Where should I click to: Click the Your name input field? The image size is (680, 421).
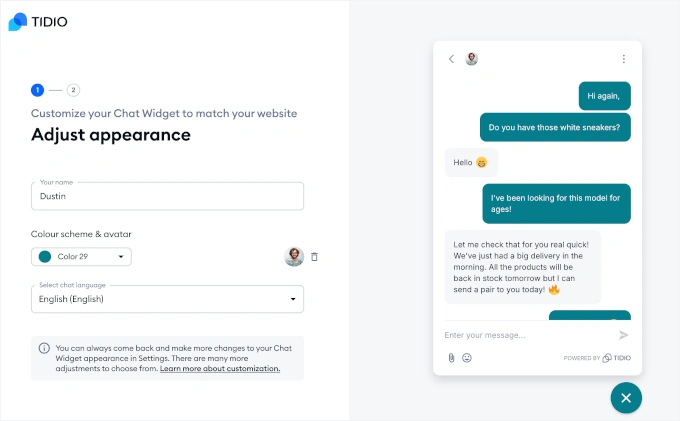167,196
